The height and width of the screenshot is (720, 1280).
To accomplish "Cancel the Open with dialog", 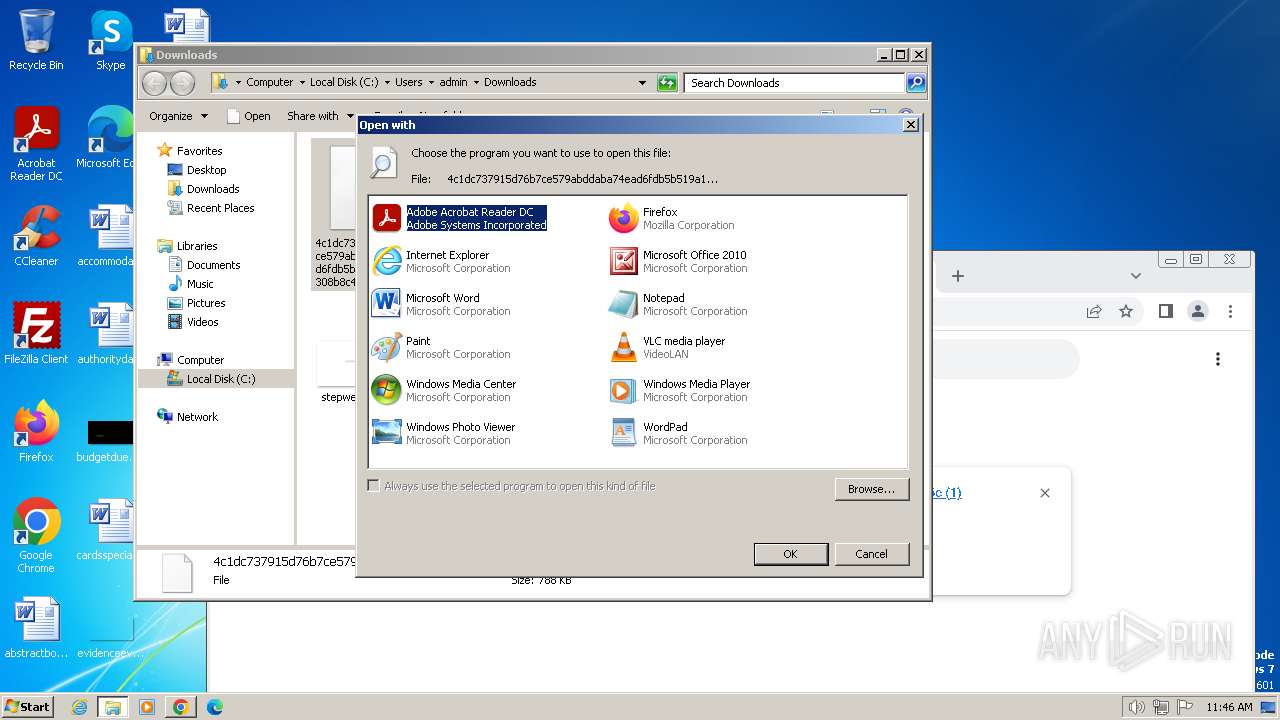I will click(x=871, y=554).
